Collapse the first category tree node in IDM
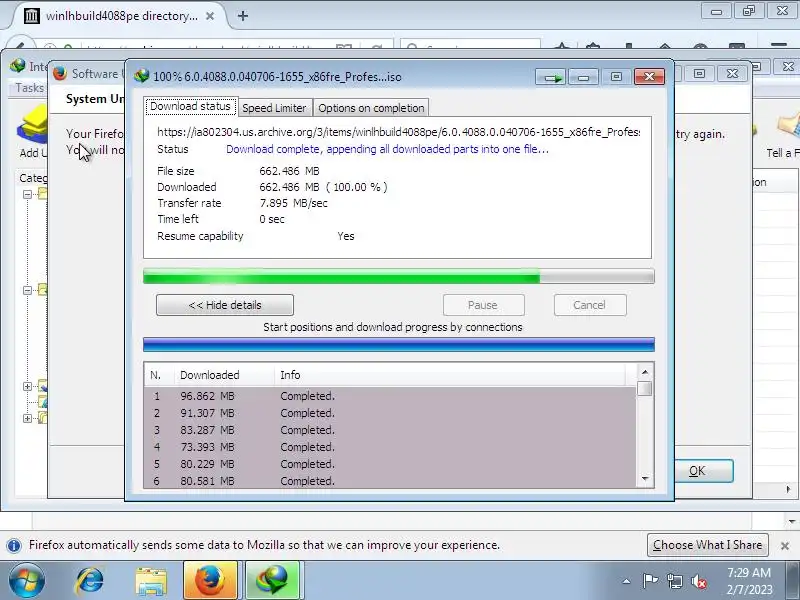 pos(28,194)
